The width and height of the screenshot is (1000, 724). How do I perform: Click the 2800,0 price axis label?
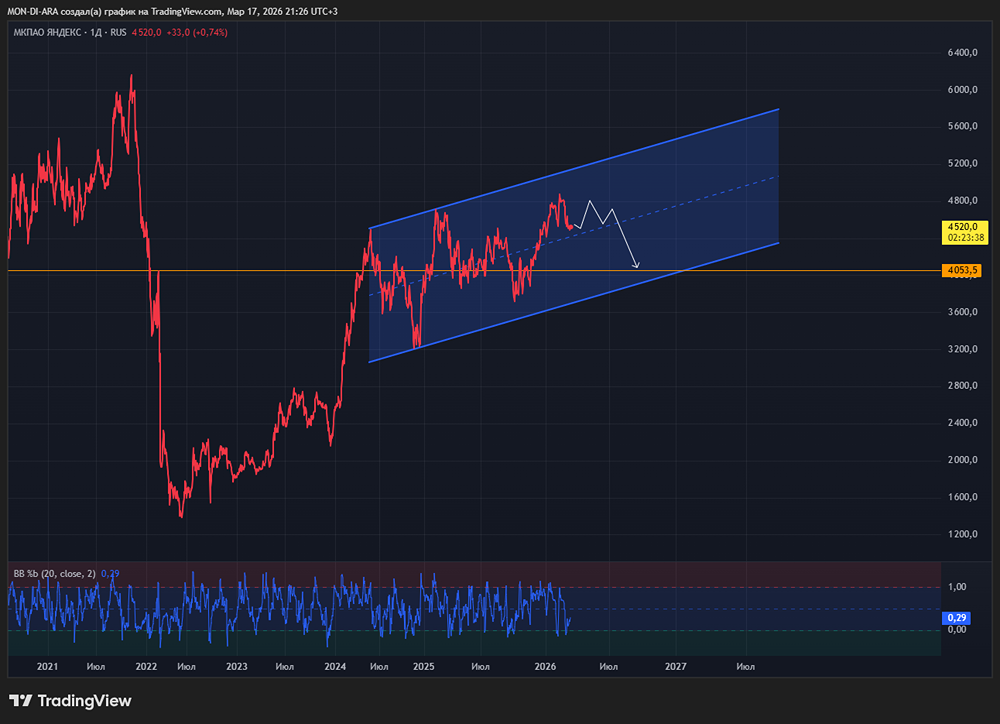click(962, 385)
